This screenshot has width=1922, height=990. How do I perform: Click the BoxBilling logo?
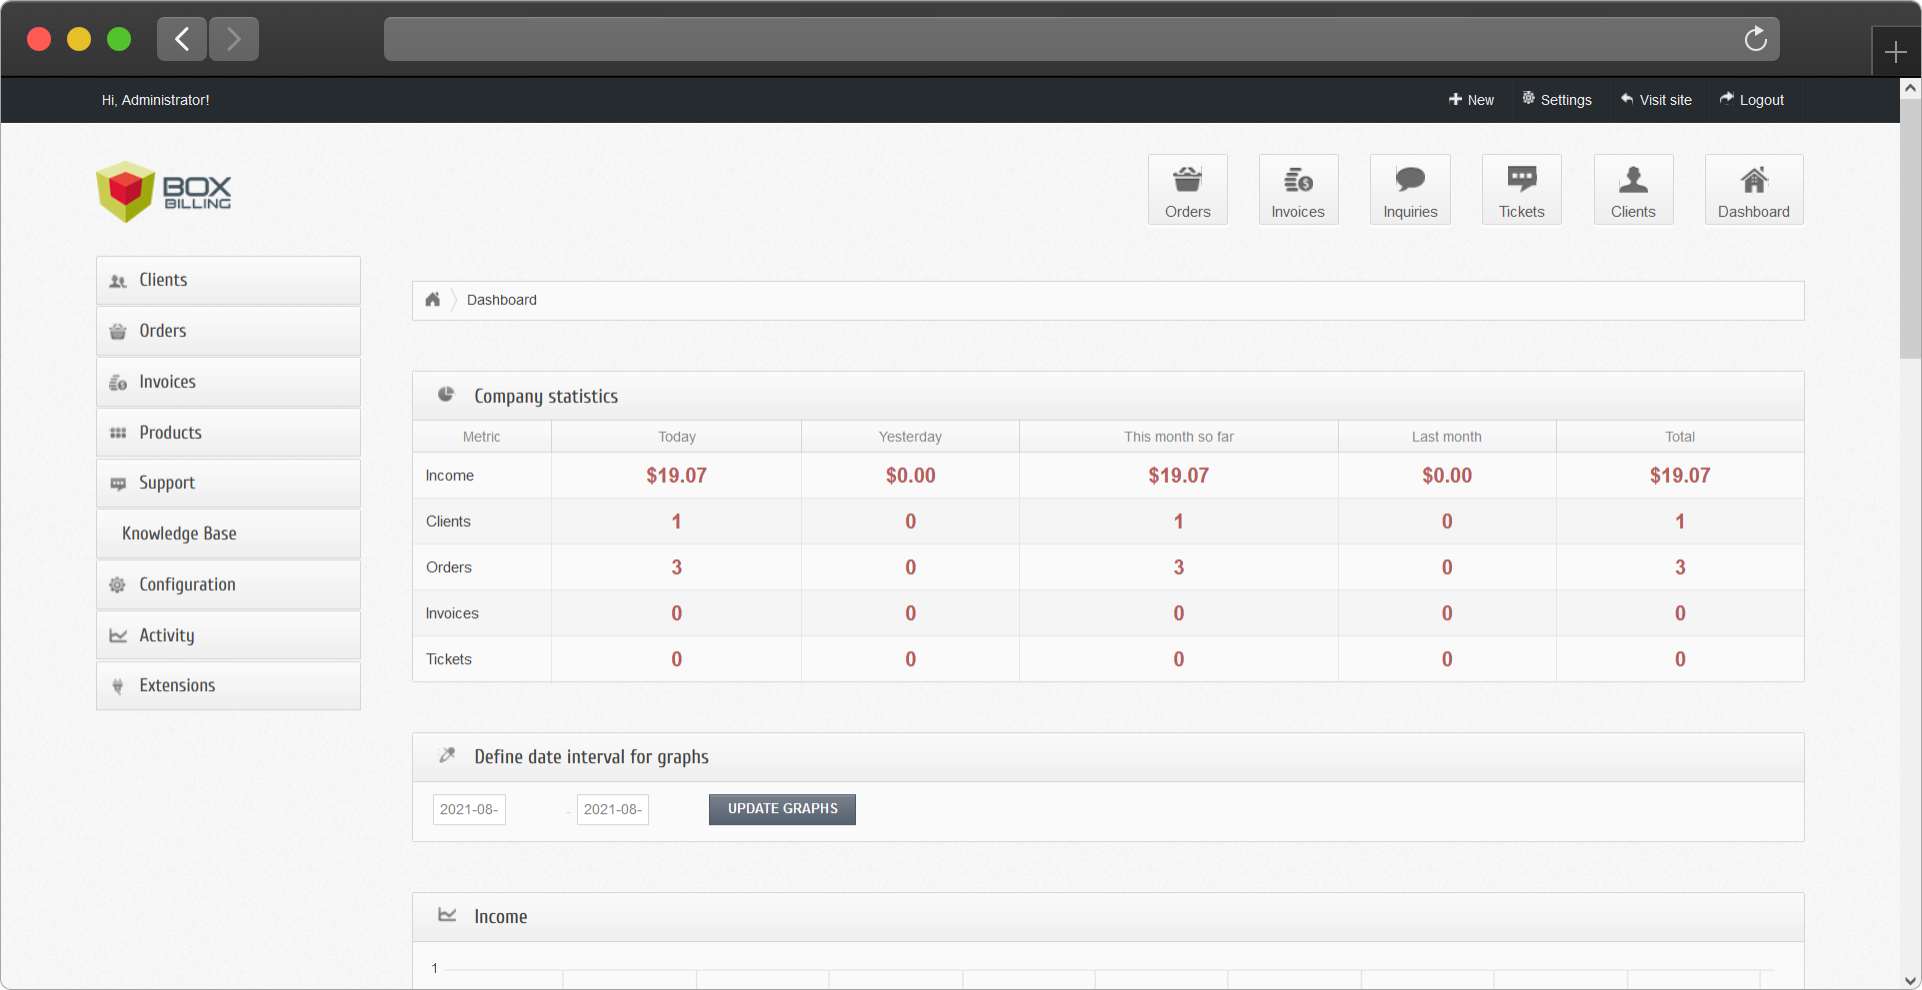[x=165, y=191]
